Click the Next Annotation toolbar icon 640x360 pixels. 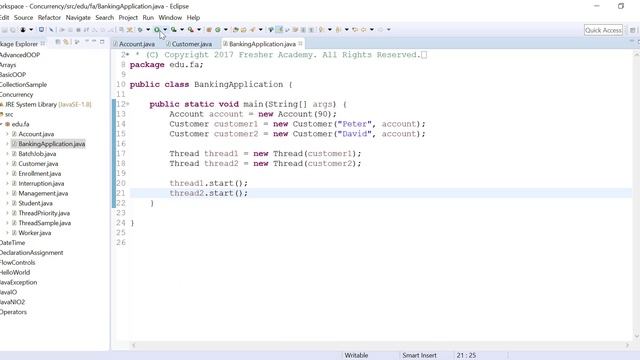pyautogui.click(x=321, y=29)
